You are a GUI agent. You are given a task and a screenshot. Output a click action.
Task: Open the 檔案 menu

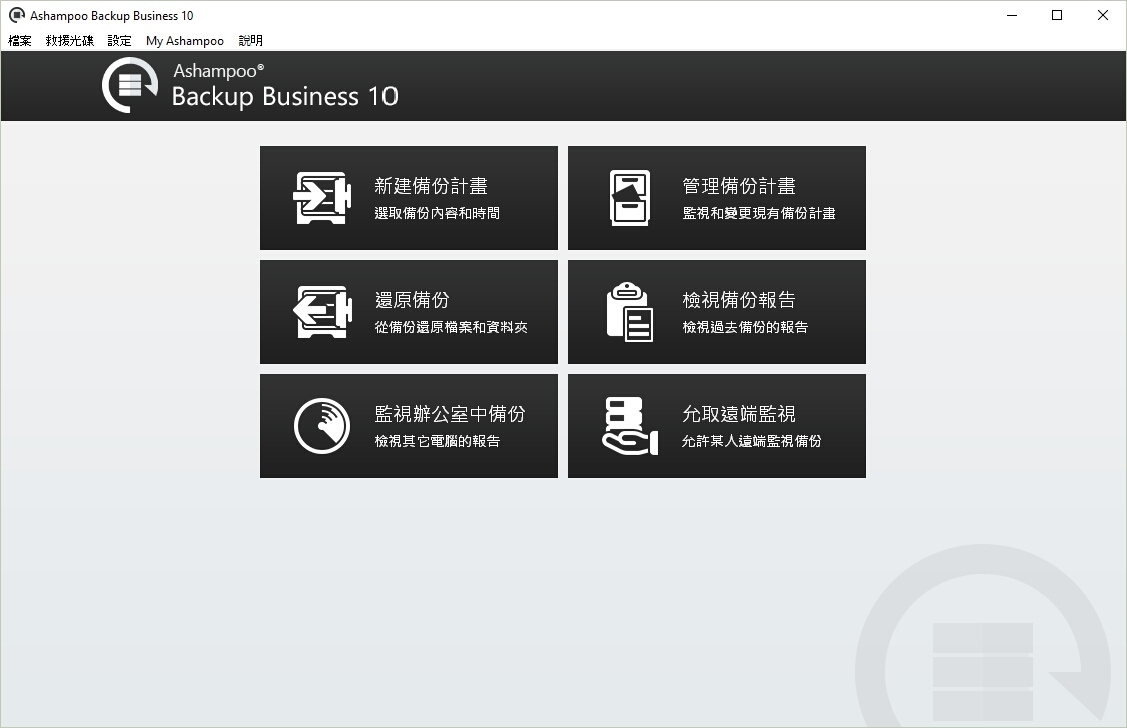click(x=19, y=41)
